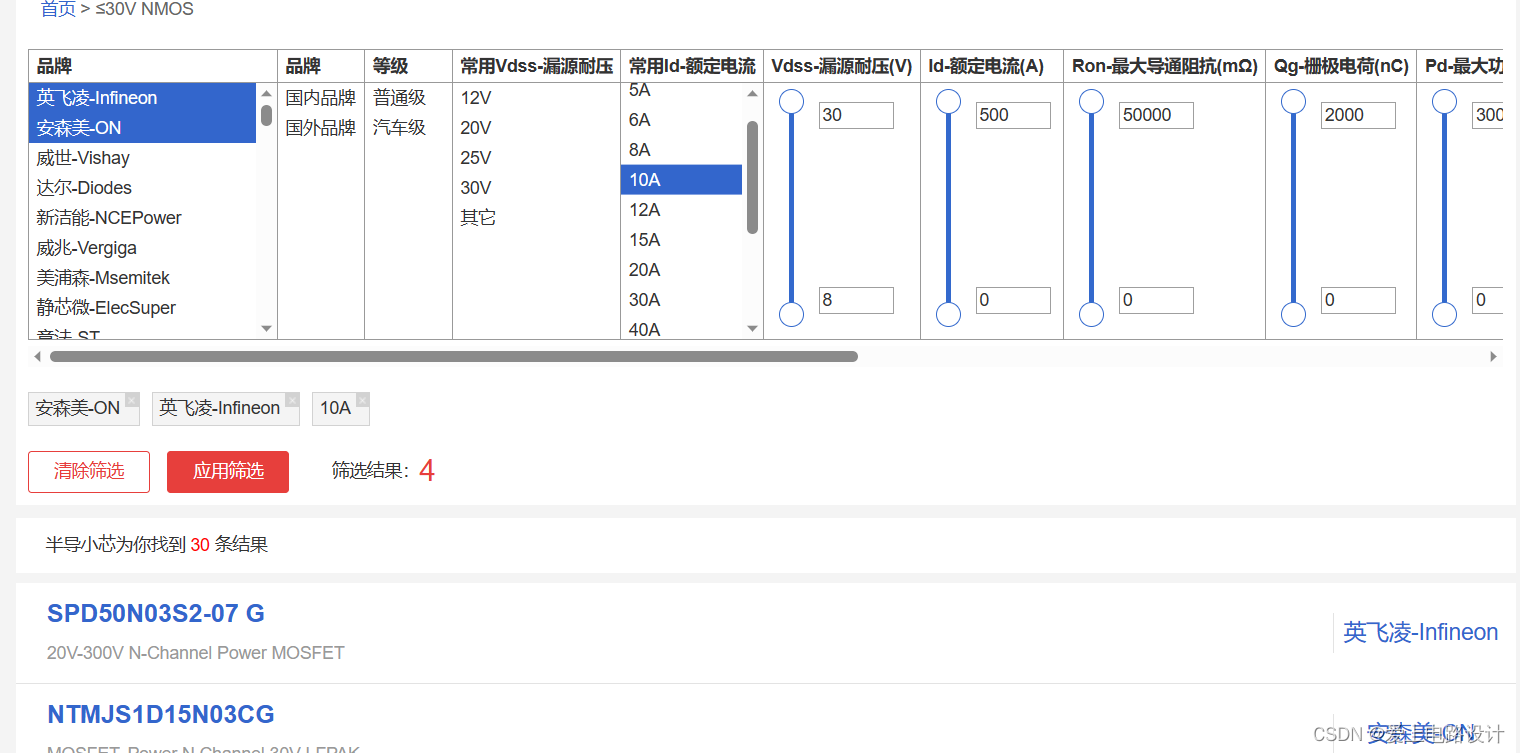
Task: Click Qg max field showing 2000
Action: click(1358, 115)
